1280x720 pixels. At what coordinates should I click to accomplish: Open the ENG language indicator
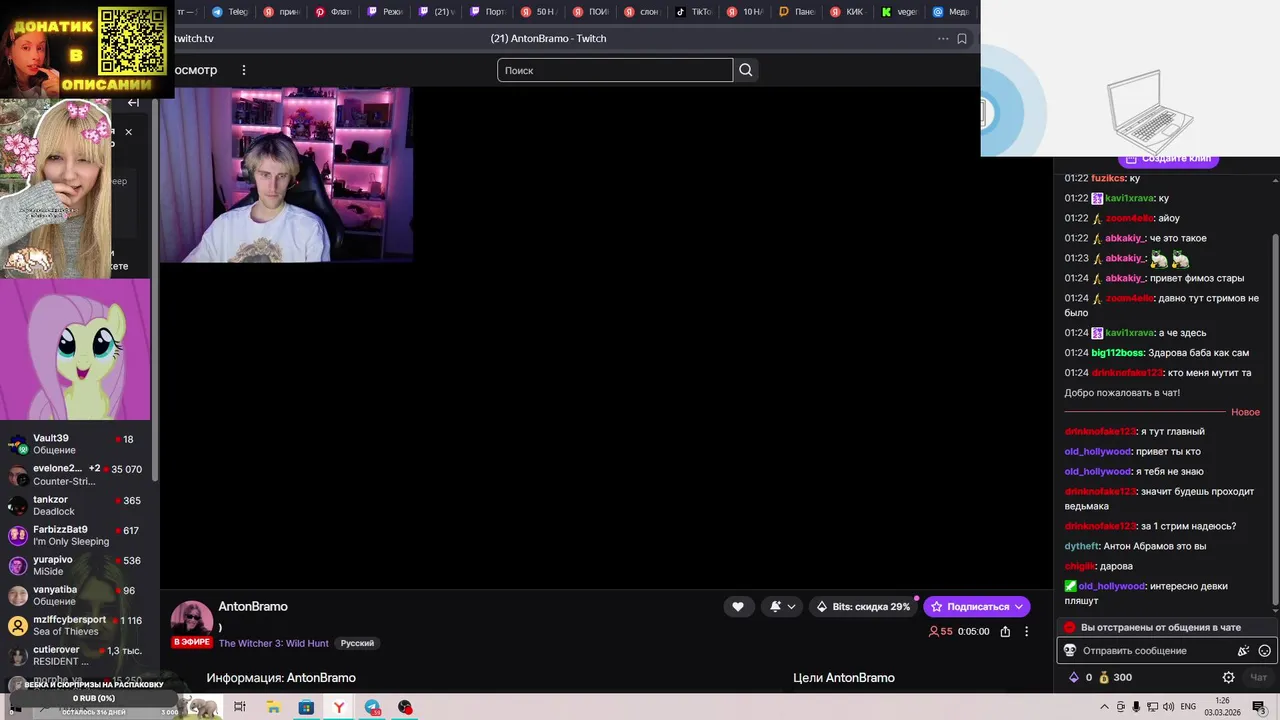(1188, 707)
